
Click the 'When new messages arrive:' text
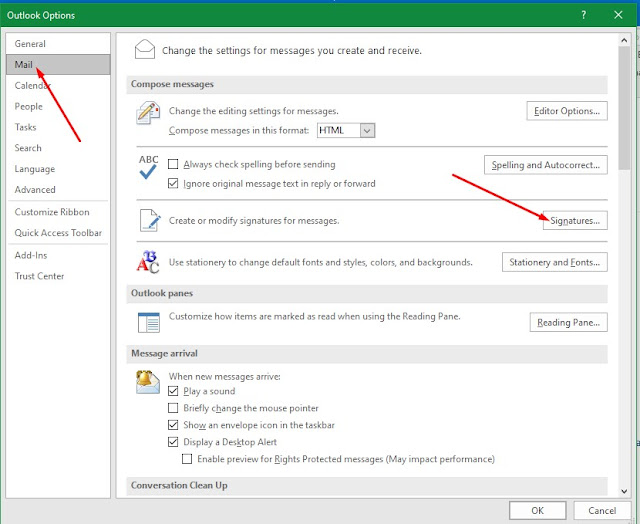click(x=224, y=376)
